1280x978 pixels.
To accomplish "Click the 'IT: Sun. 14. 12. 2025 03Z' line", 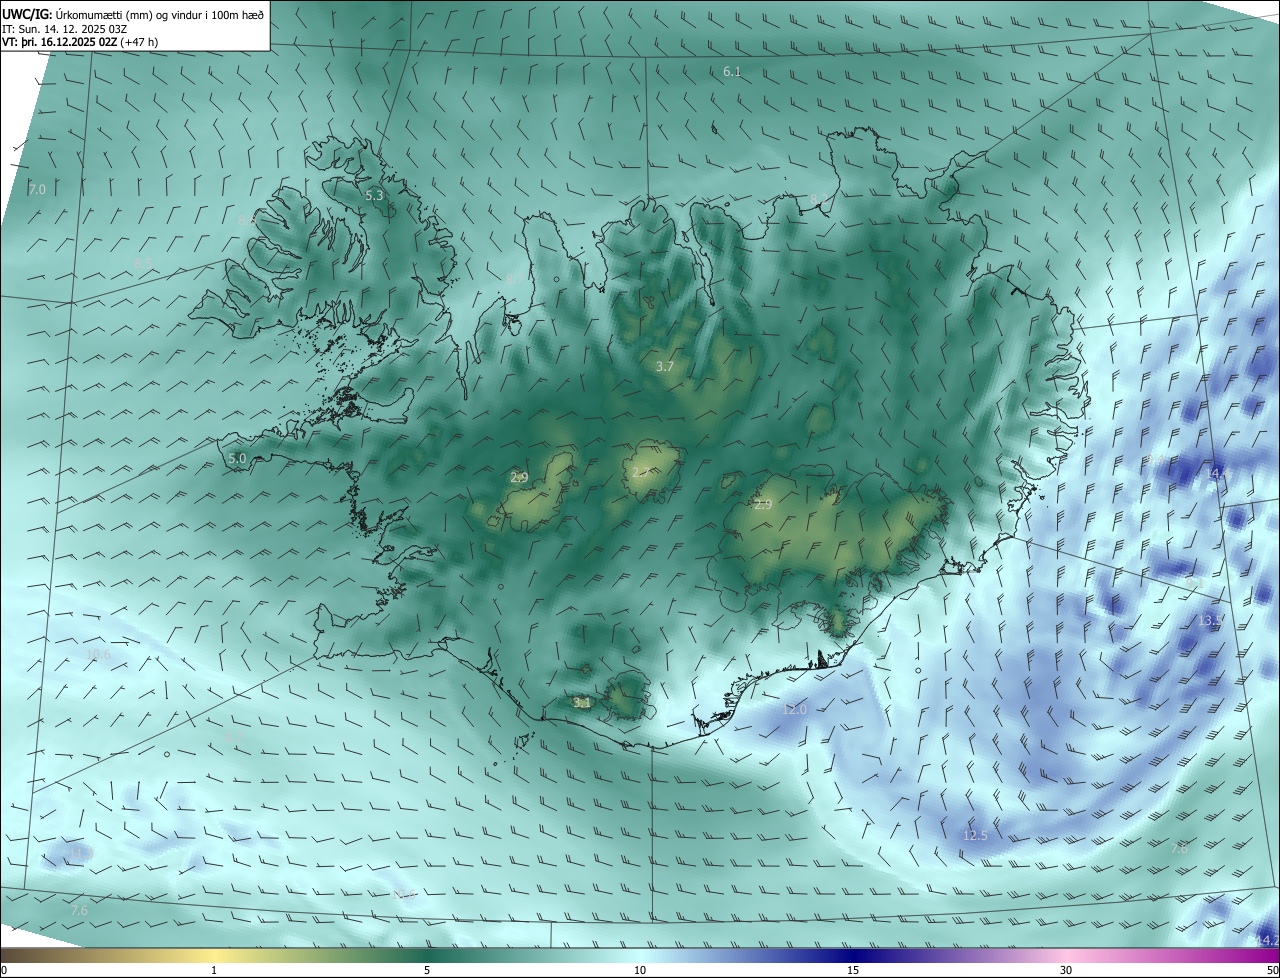I will point(65,29).
